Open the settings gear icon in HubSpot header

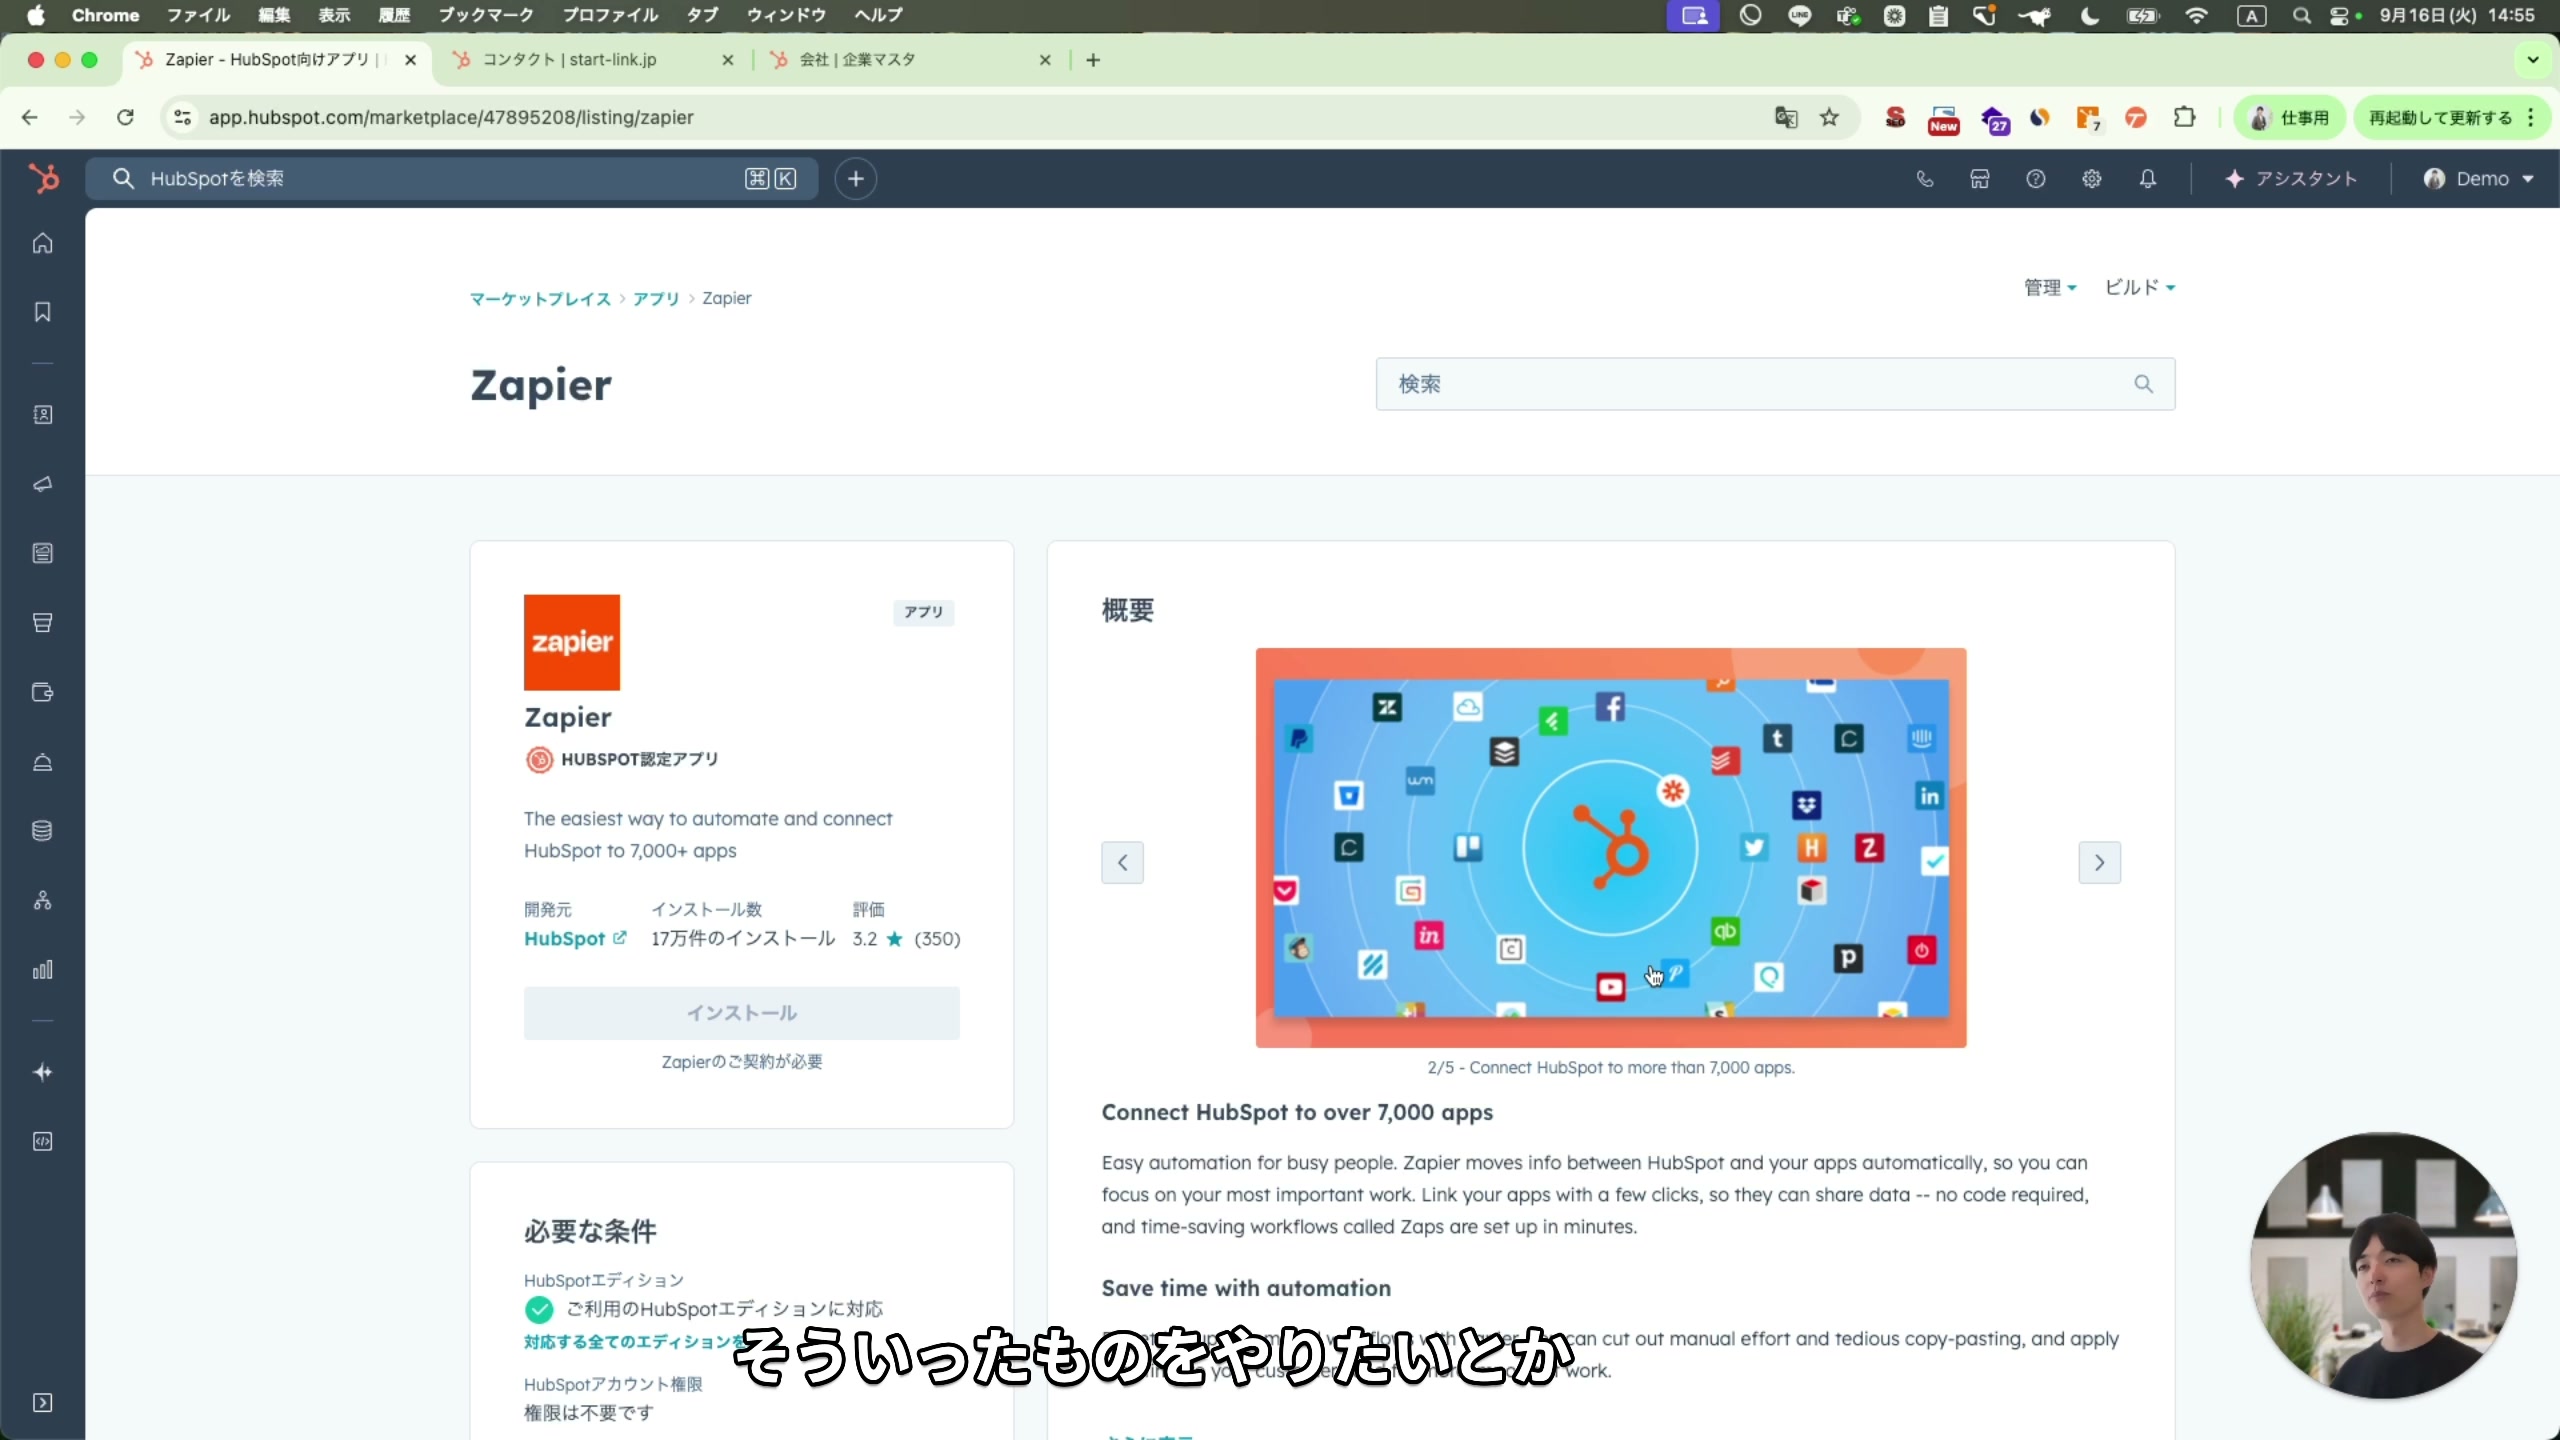pos(2092,179)
